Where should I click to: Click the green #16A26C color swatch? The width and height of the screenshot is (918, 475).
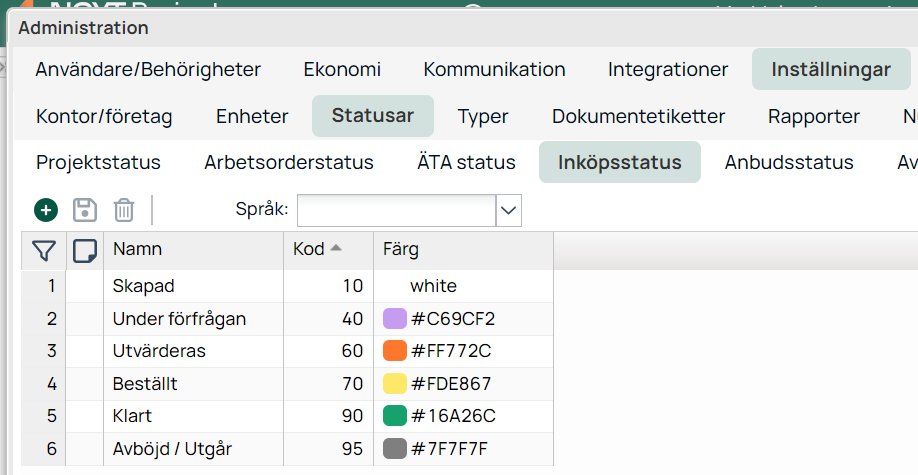395,416
